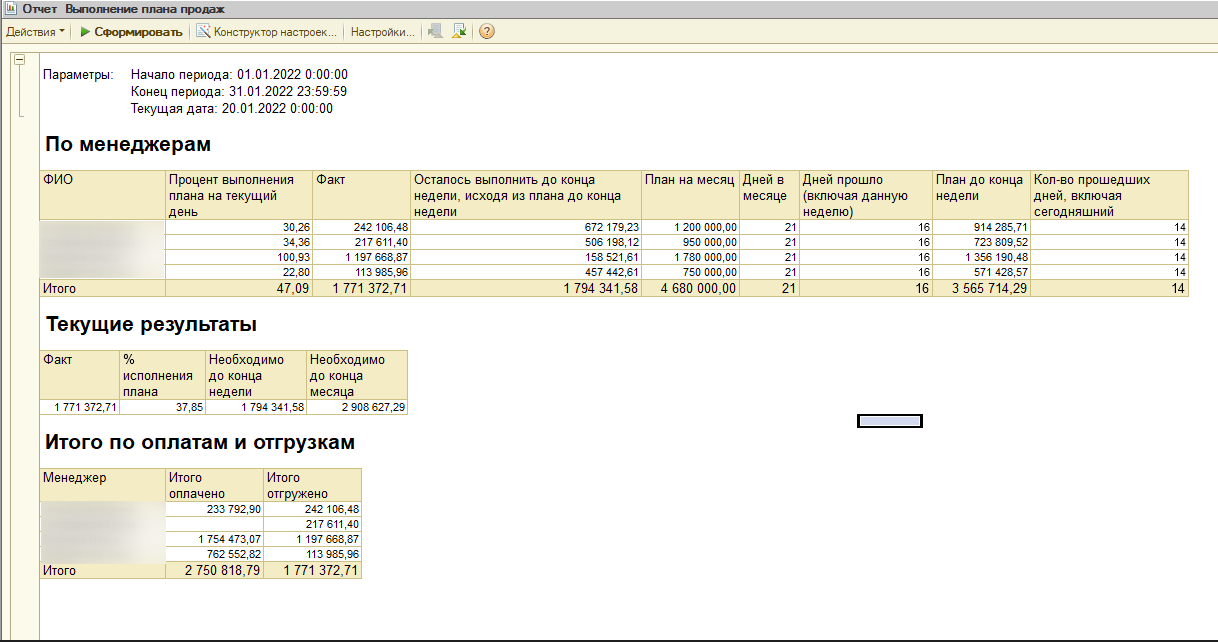Click the 1 754 473,07 paid amount cell

[x=213, y=540]
